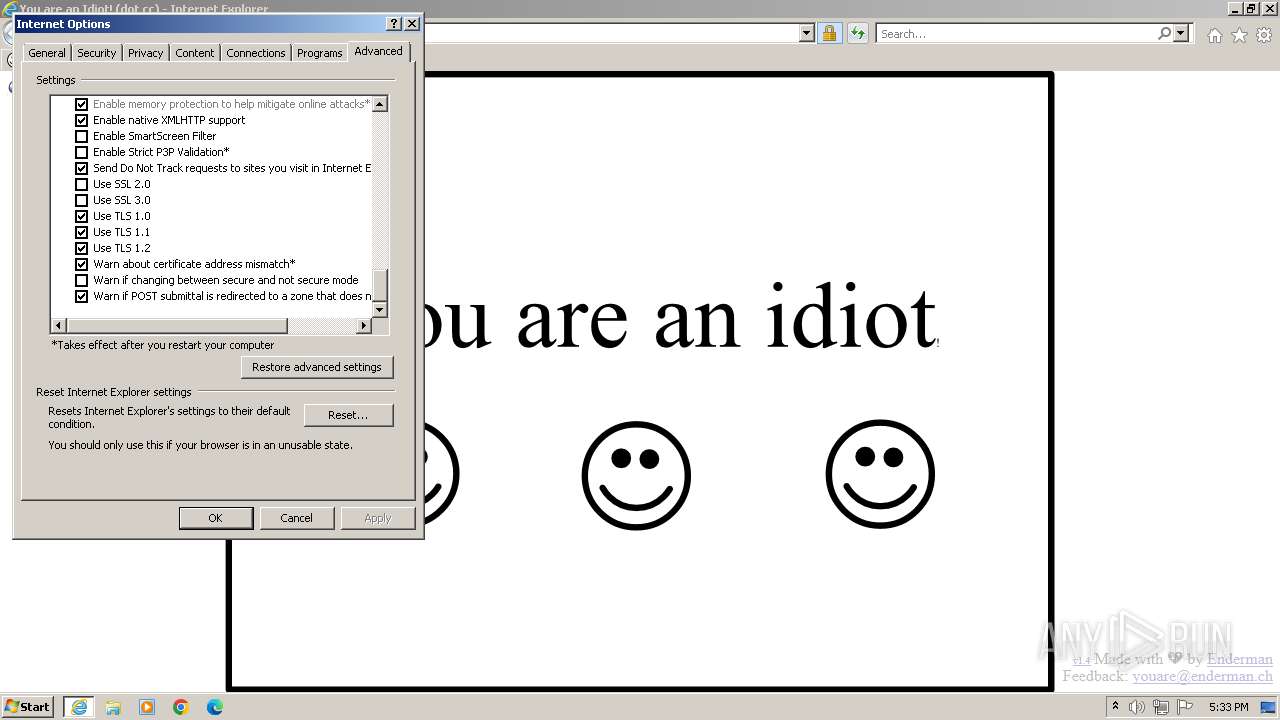Image resolution: width=1280 pixels, height=720 pixels.
Task: Confirm the dialog with OK
Action: [x=215, y=518]
